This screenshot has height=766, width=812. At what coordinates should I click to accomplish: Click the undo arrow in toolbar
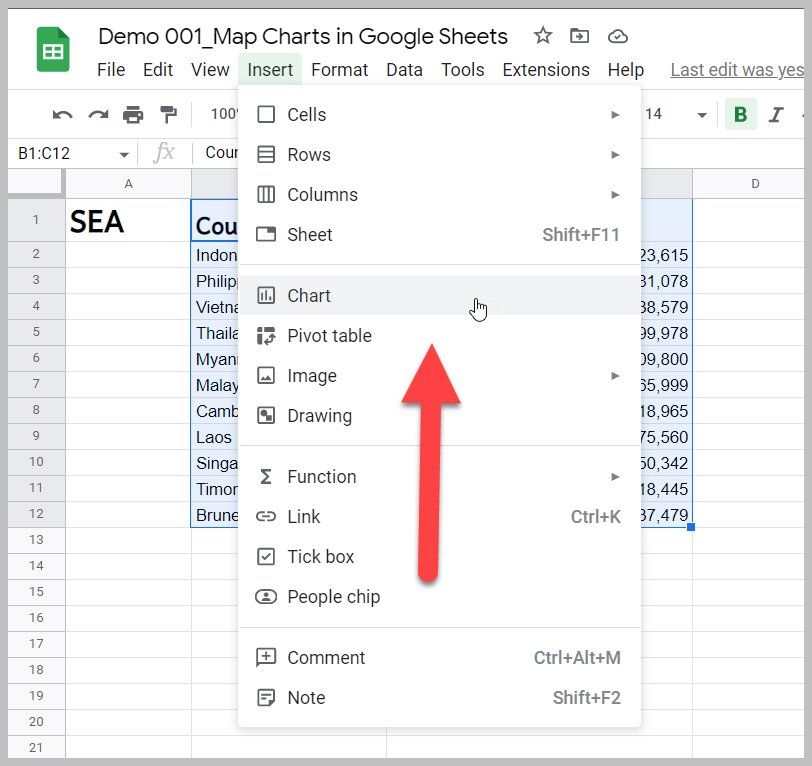[x=63, y=114]
